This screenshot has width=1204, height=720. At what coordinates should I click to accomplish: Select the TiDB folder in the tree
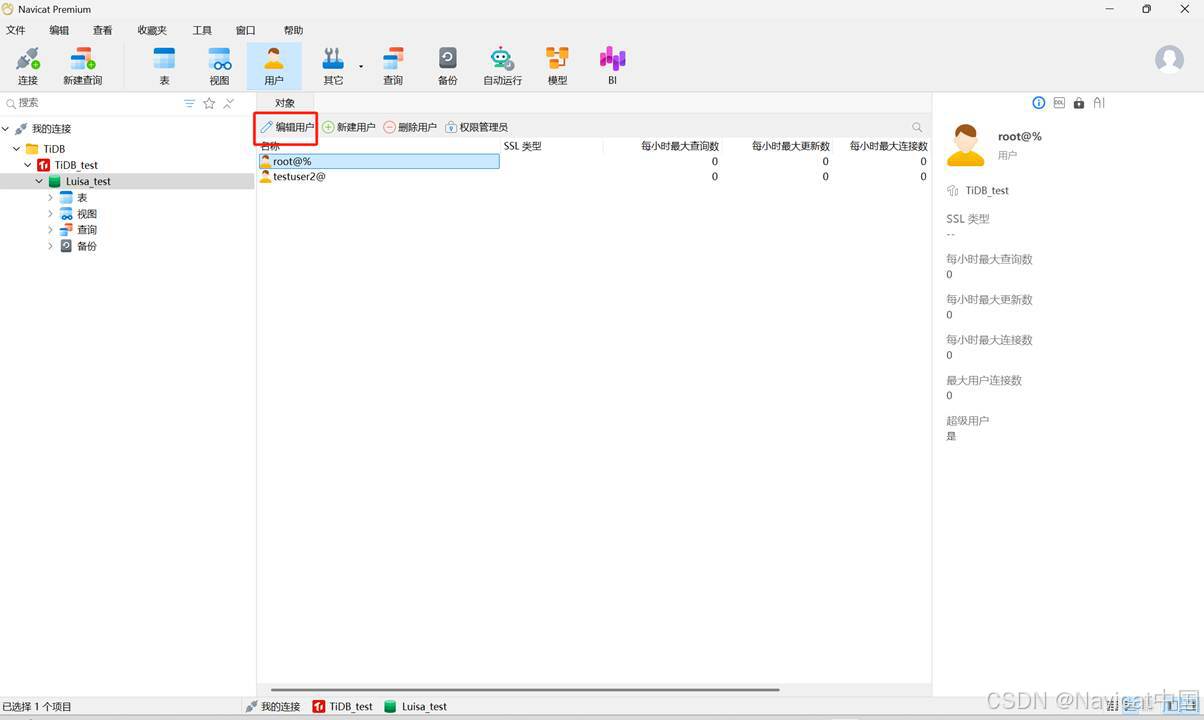(54, 149)
